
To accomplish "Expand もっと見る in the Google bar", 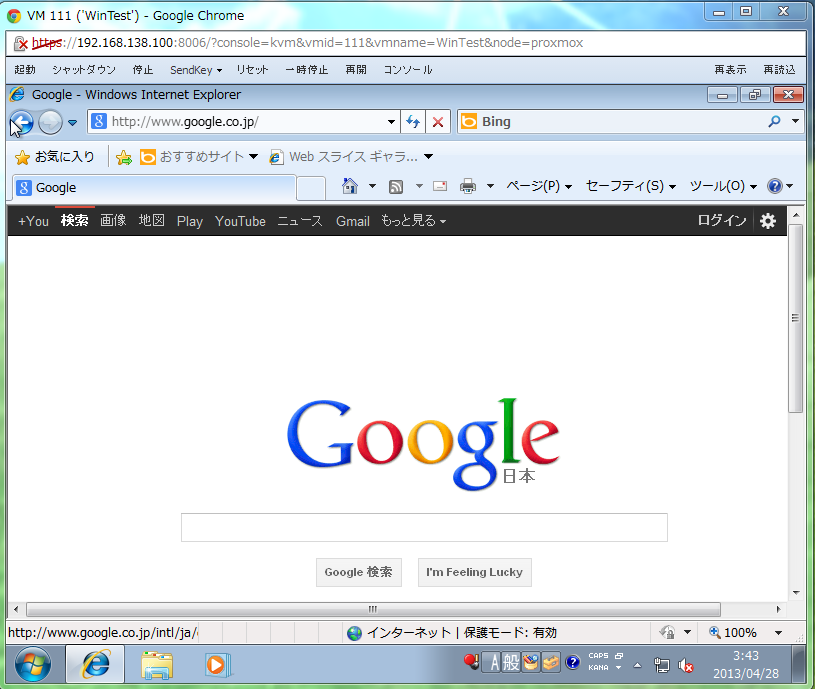I will (x=414, y=221).
